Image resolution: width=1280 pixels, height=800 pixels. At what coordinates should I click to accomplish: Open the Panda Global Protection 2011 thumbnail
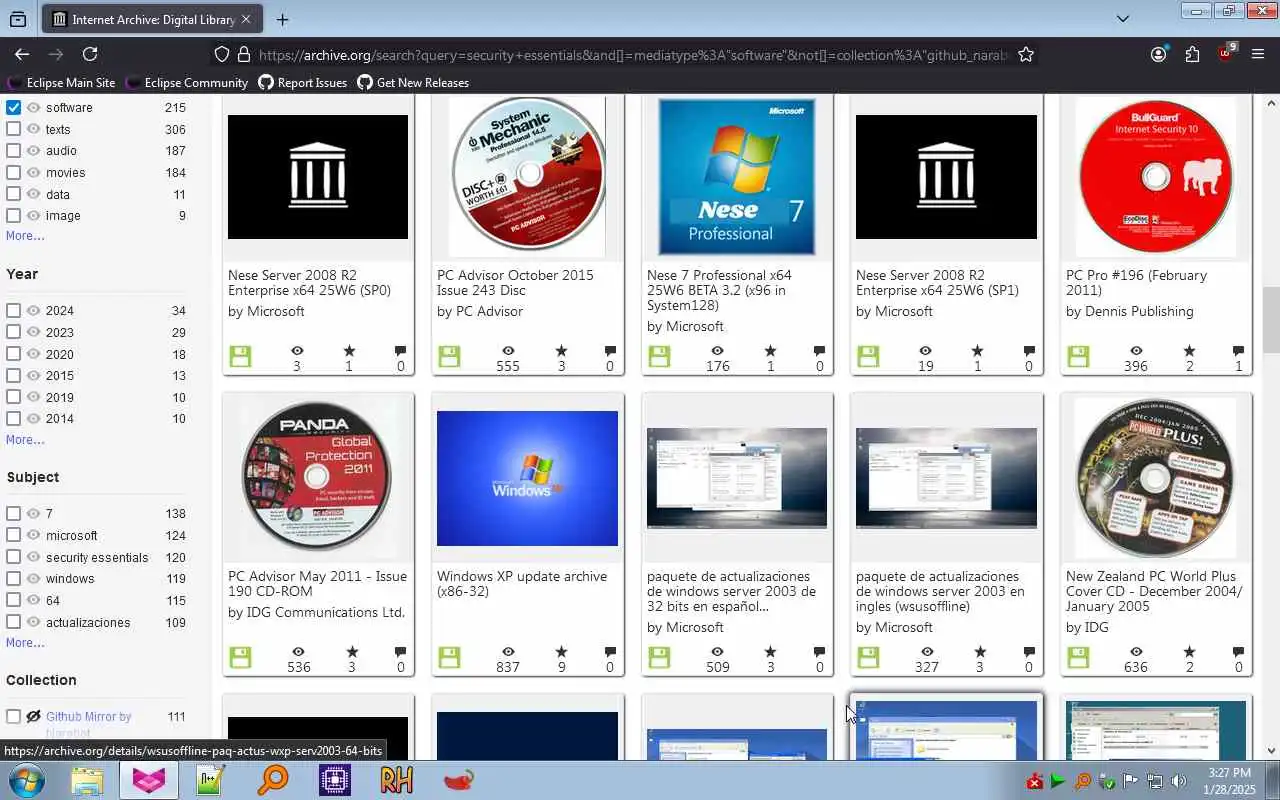pos(318,478)
